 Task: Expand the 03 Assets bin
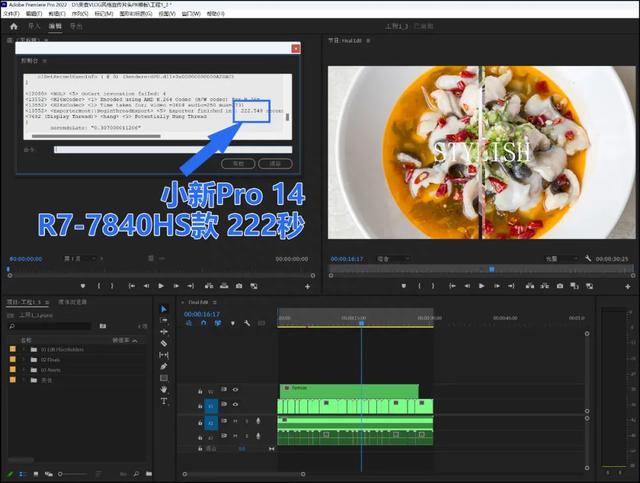point(23,370)
